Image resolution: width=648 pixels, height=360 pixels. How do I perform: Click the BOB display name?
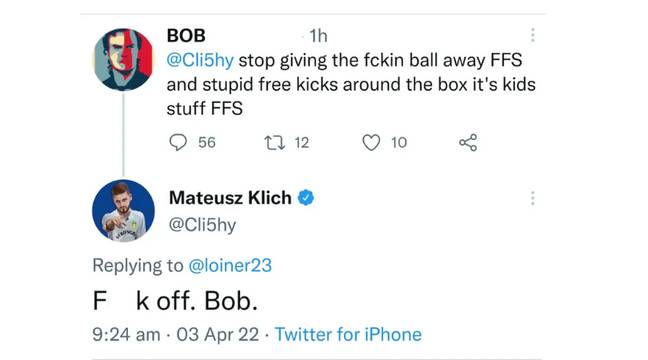coord(186,36)
